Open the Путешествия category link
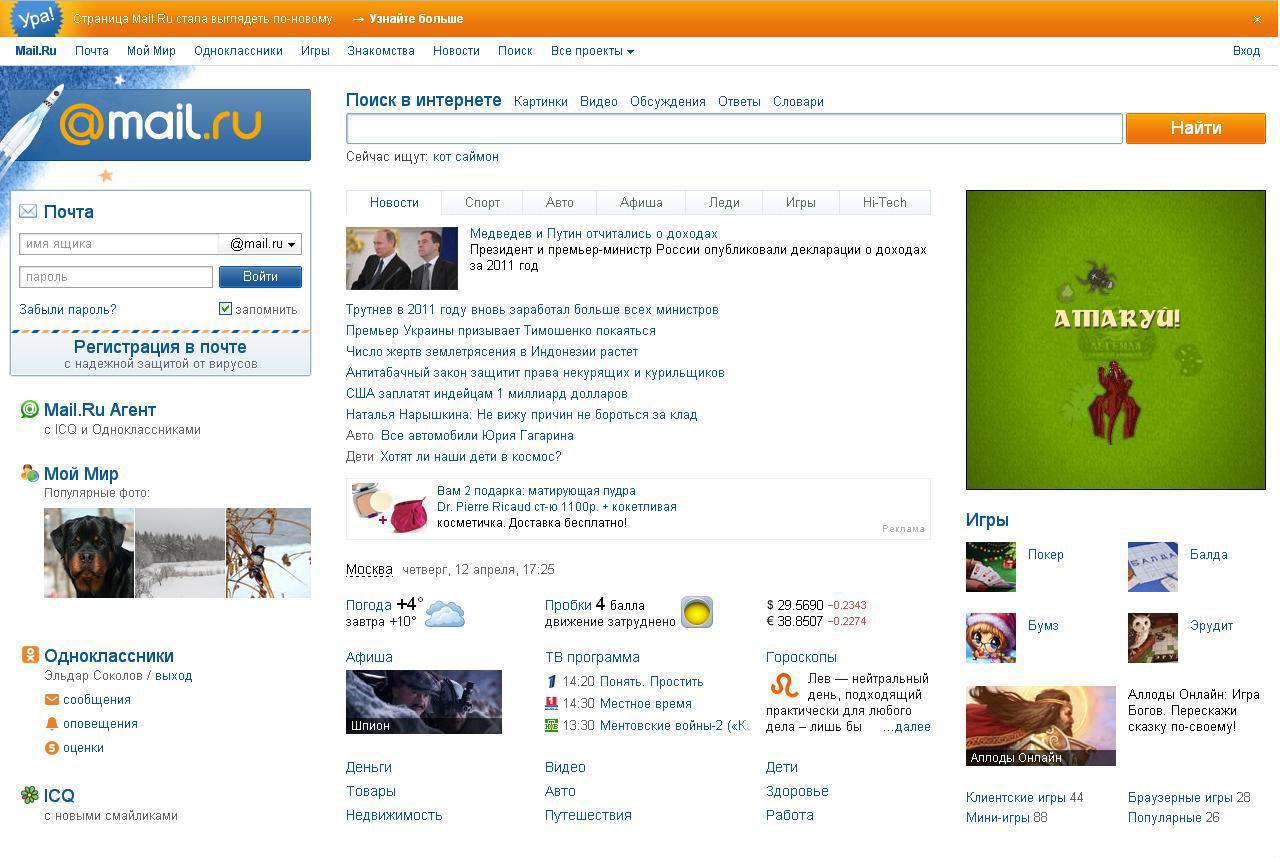Viewport: 1280px width, 858px height. point(588,815)
